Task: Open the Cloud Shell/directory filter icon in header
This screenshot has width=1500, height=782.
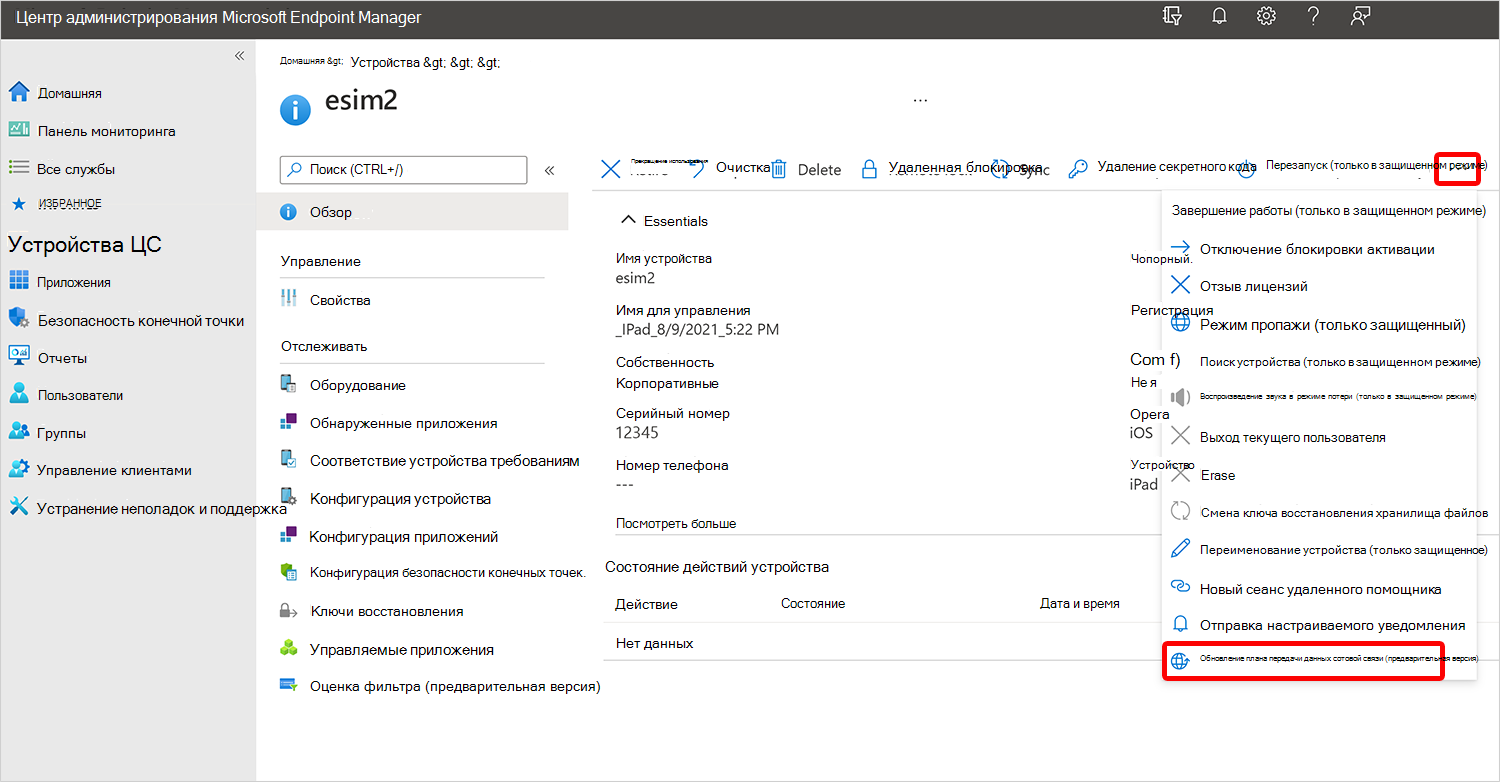Action: (x=1173, y=16)
